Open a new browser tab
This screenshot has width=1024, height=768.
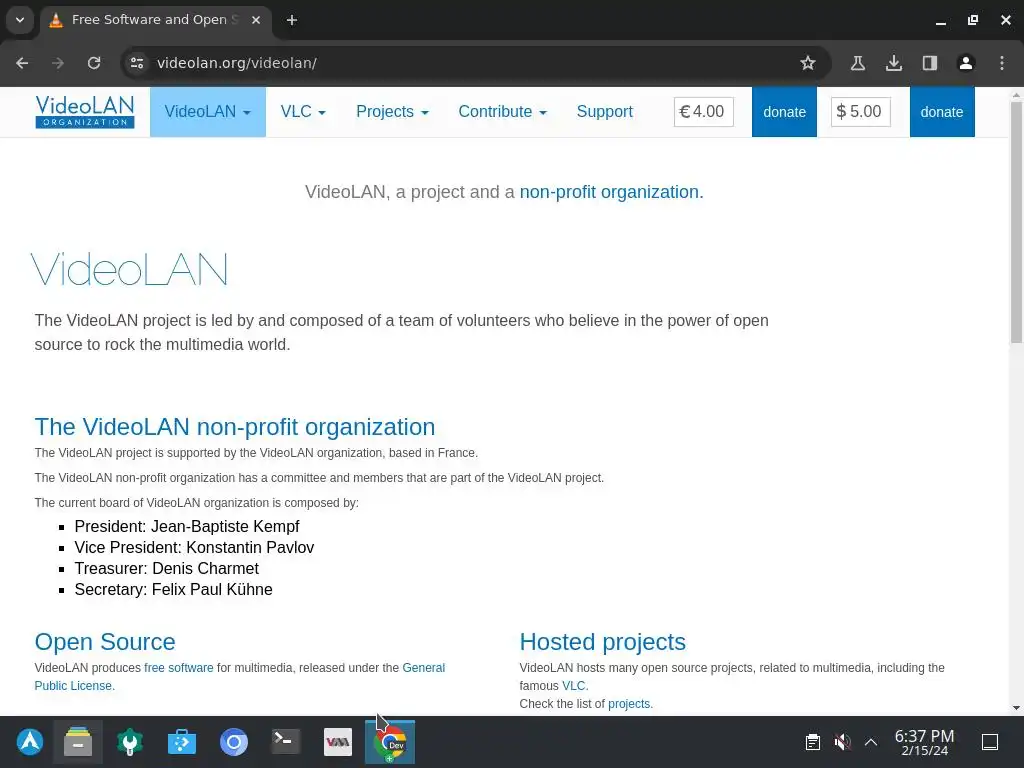292,20
